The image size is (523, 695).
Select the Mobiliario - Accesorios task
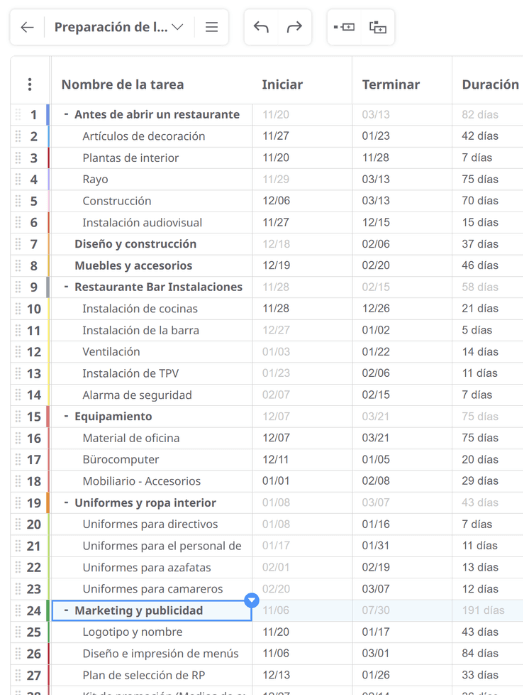point(141,481)
